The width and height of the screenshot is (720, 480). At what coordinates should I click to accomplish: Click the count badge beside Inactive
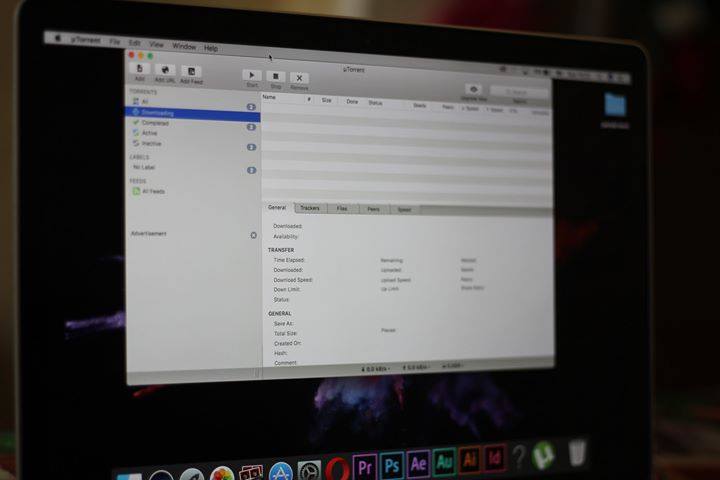[251, 147]
